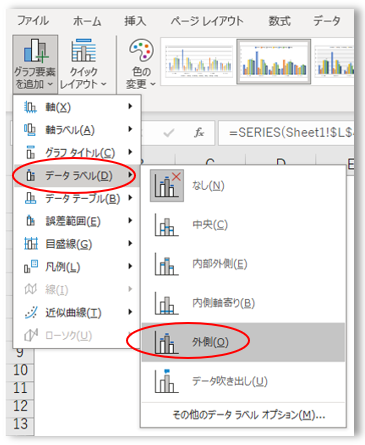Screen dimensions: 365x445
Task: Open the グラフ要素を追加 dropdown button
Action: click(35, 64)
